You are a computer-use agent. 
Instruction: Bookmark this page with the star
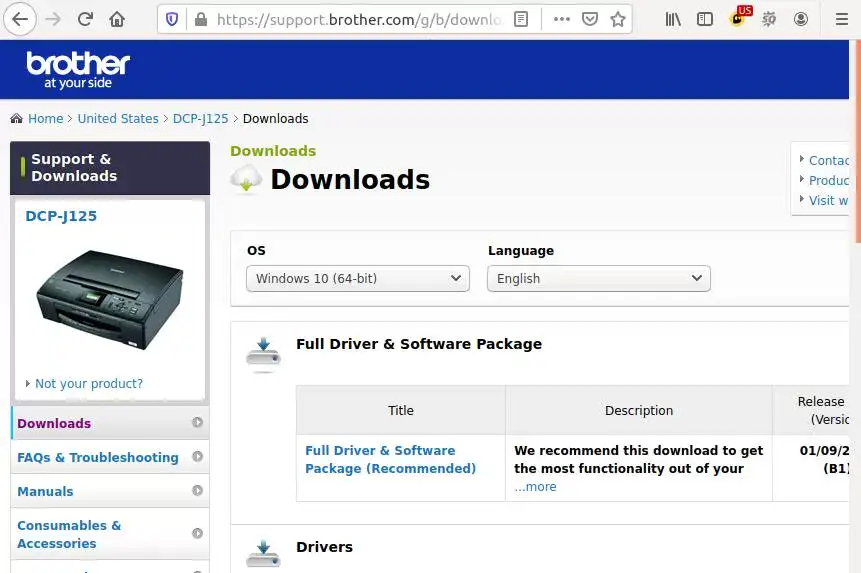pyautogui.click(x=618, y=20)
